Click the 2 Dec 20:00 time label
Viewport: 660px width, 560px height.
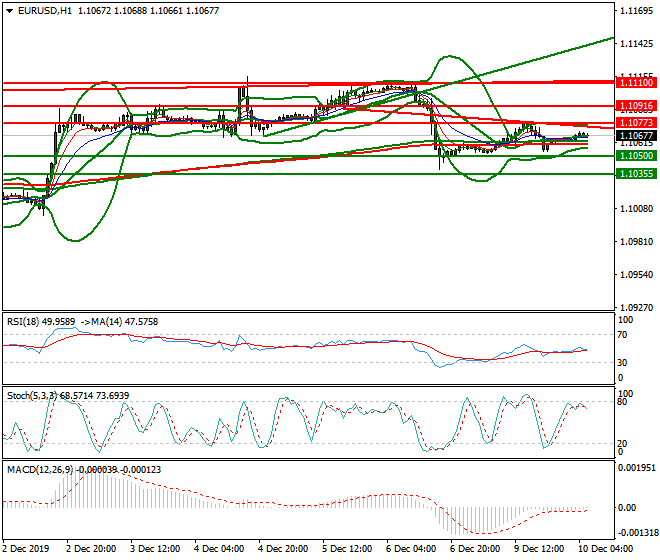(x=91, y=549)
